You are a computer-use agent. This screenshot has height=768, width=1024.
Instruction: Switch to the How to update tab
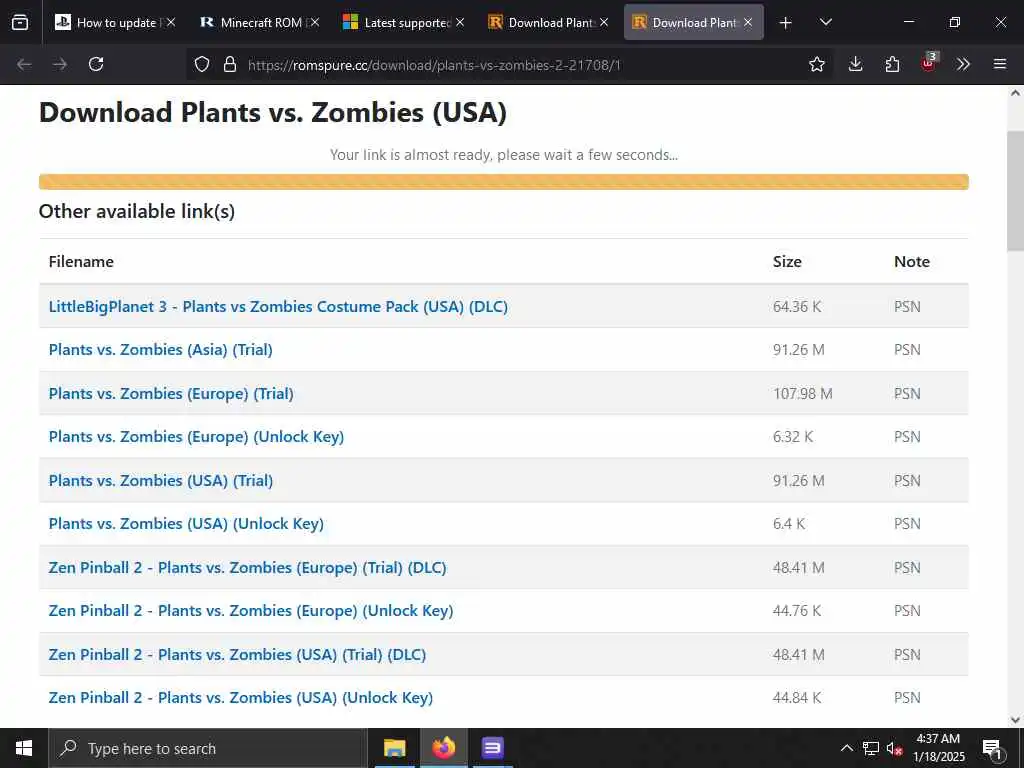pos(116,22)
